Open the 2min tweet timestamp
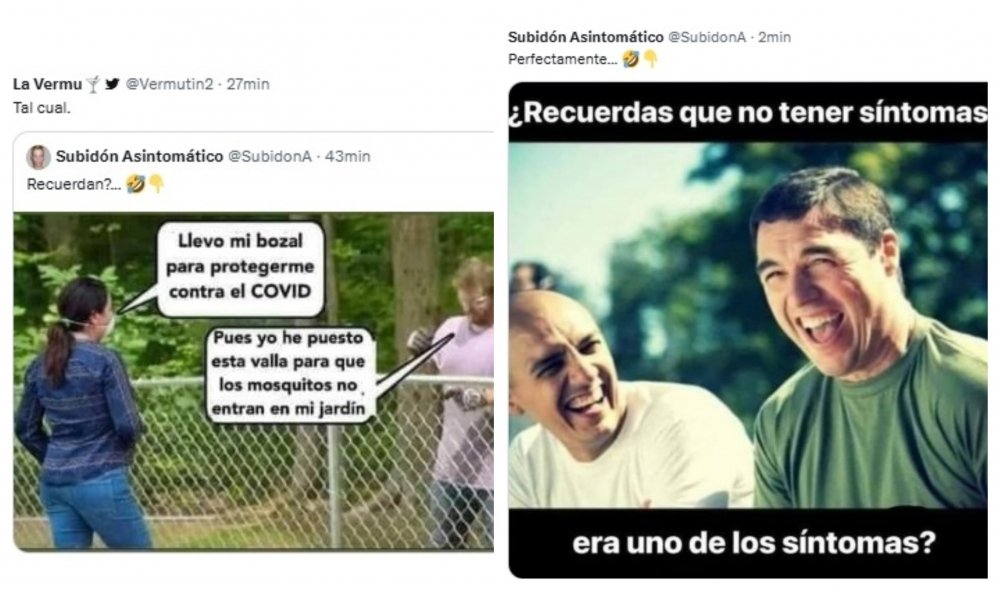Viewport: 1000px width, 600px height. click(774, 37)
